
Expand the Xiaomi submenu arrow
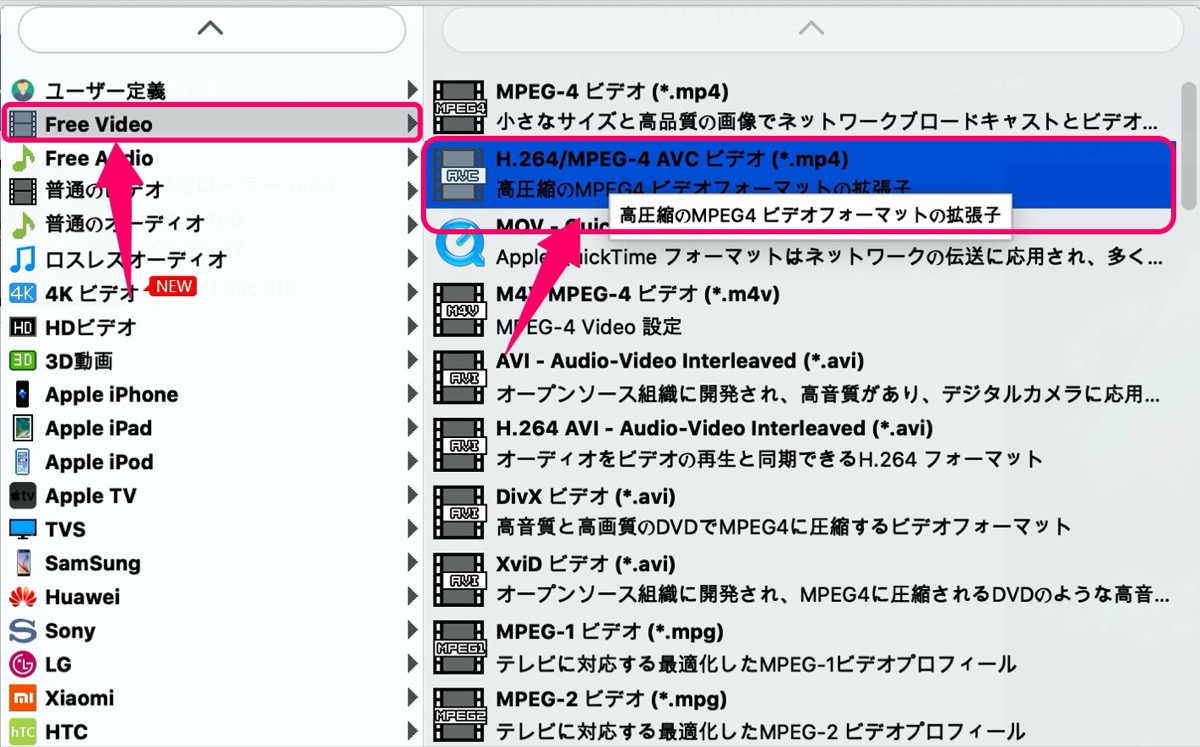(x=412, y=698)
